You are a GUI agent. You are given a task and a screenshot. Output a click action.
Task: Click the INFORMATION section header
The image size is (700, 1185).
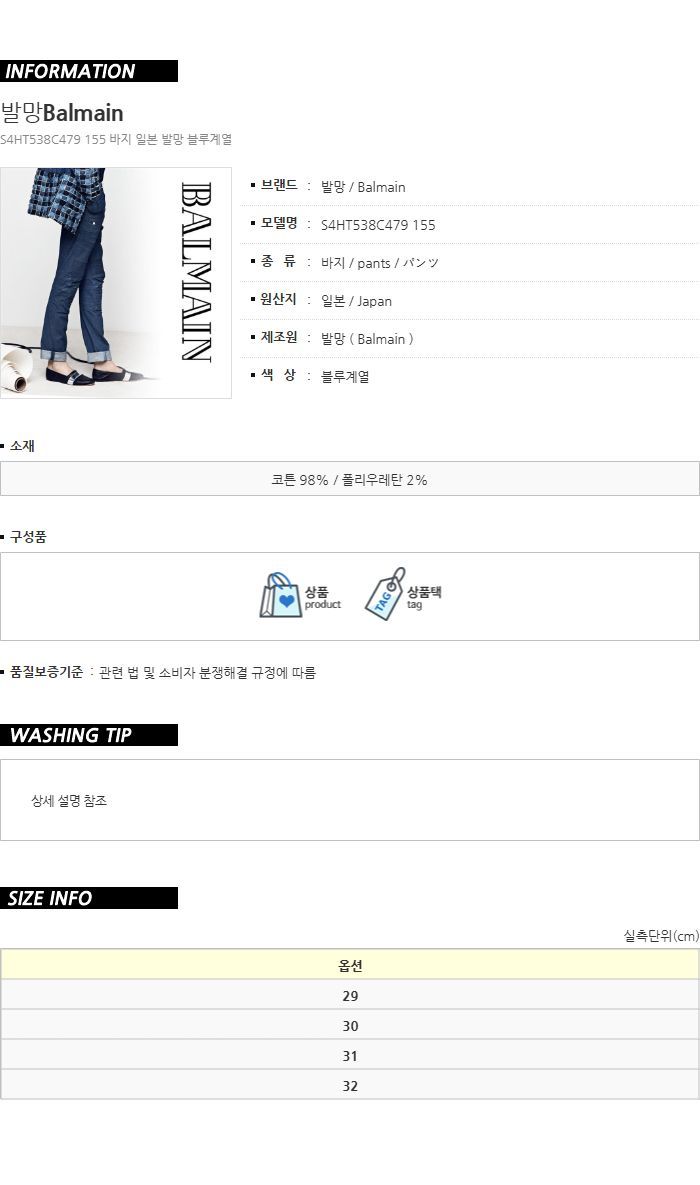(88, 71)
